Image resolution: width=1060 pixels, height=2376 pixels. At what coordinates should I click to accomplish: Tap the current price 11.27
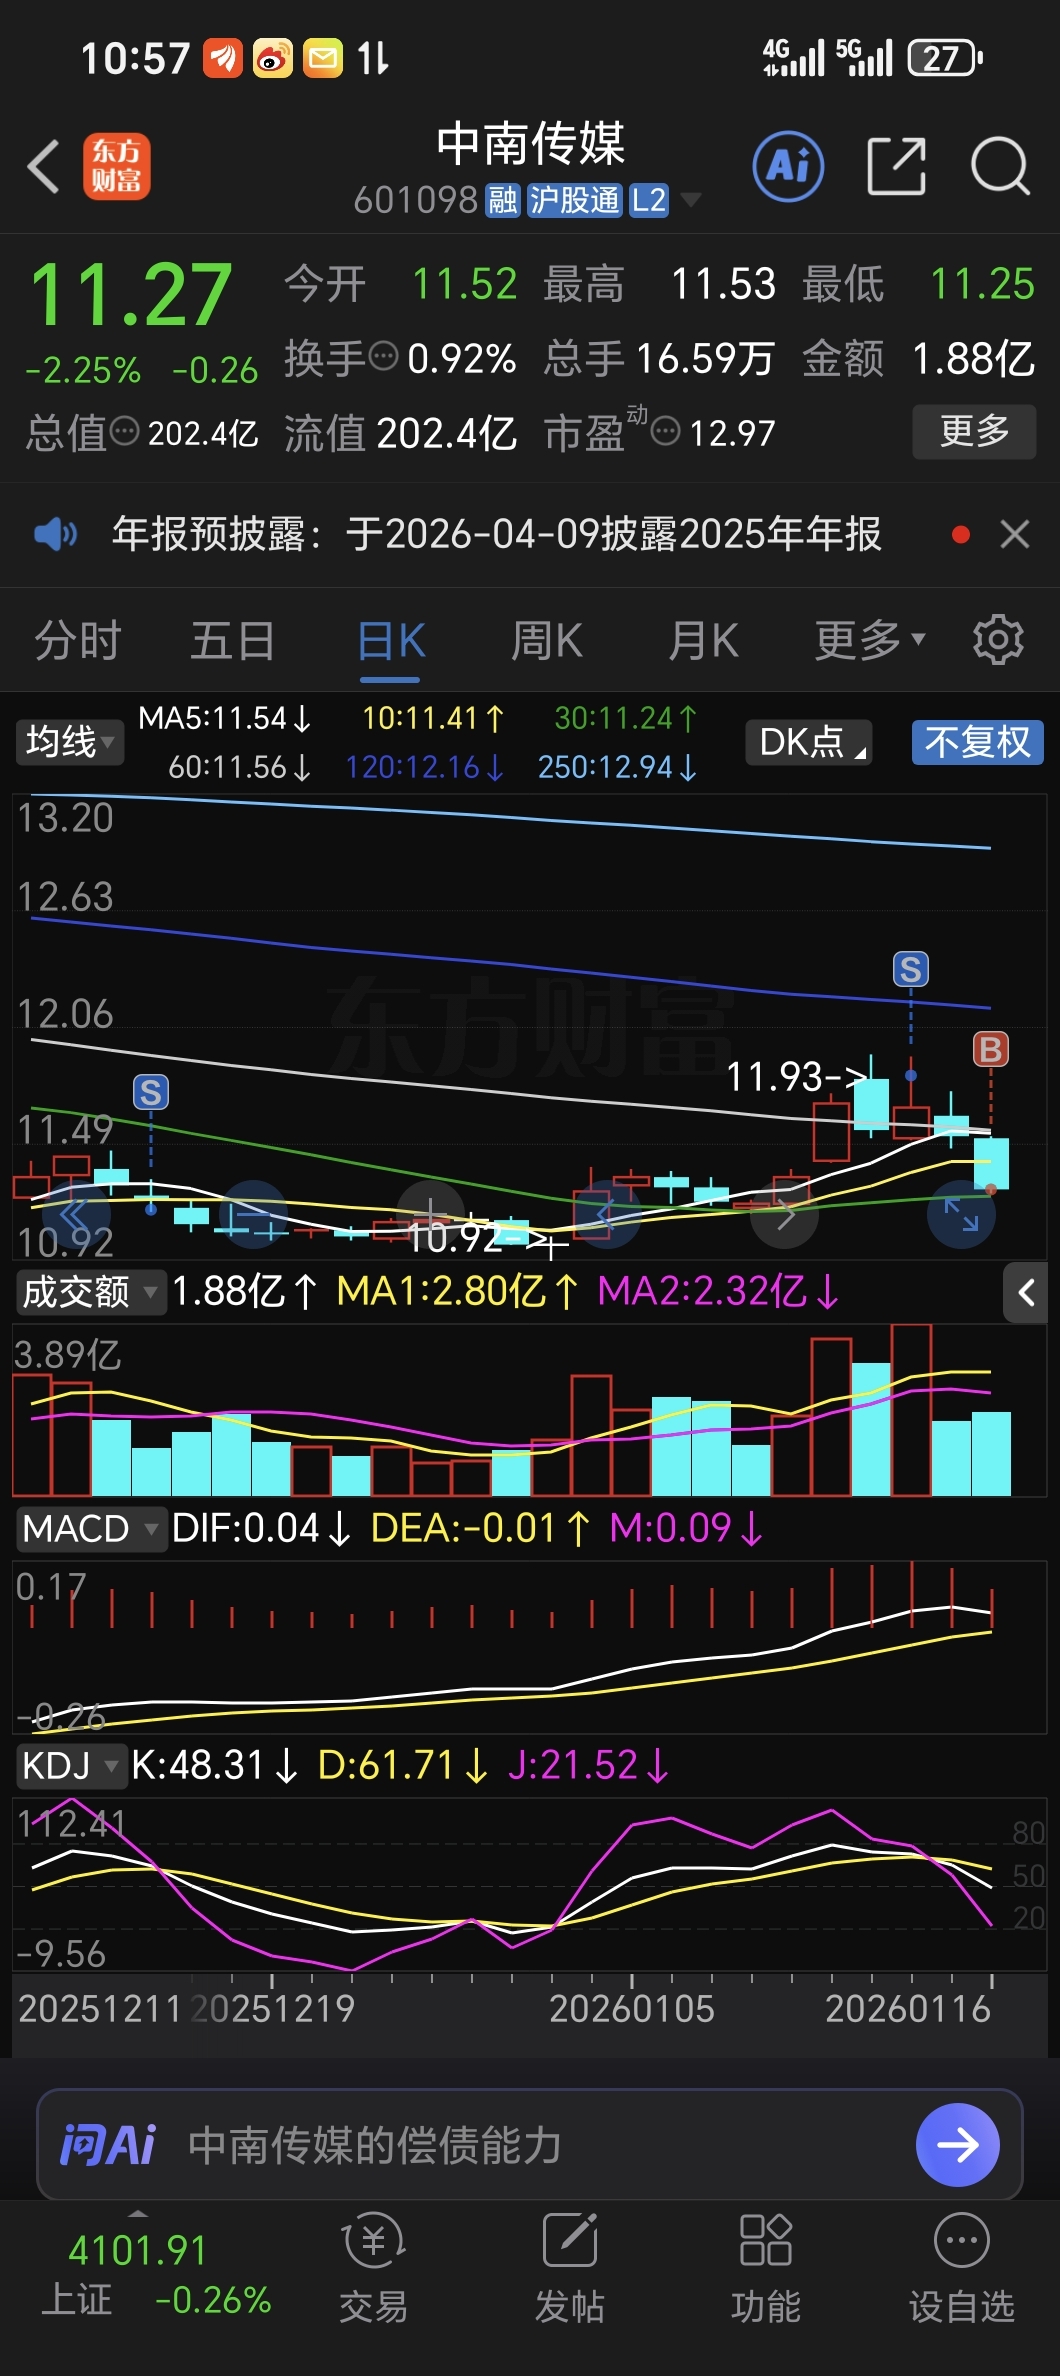131,295
